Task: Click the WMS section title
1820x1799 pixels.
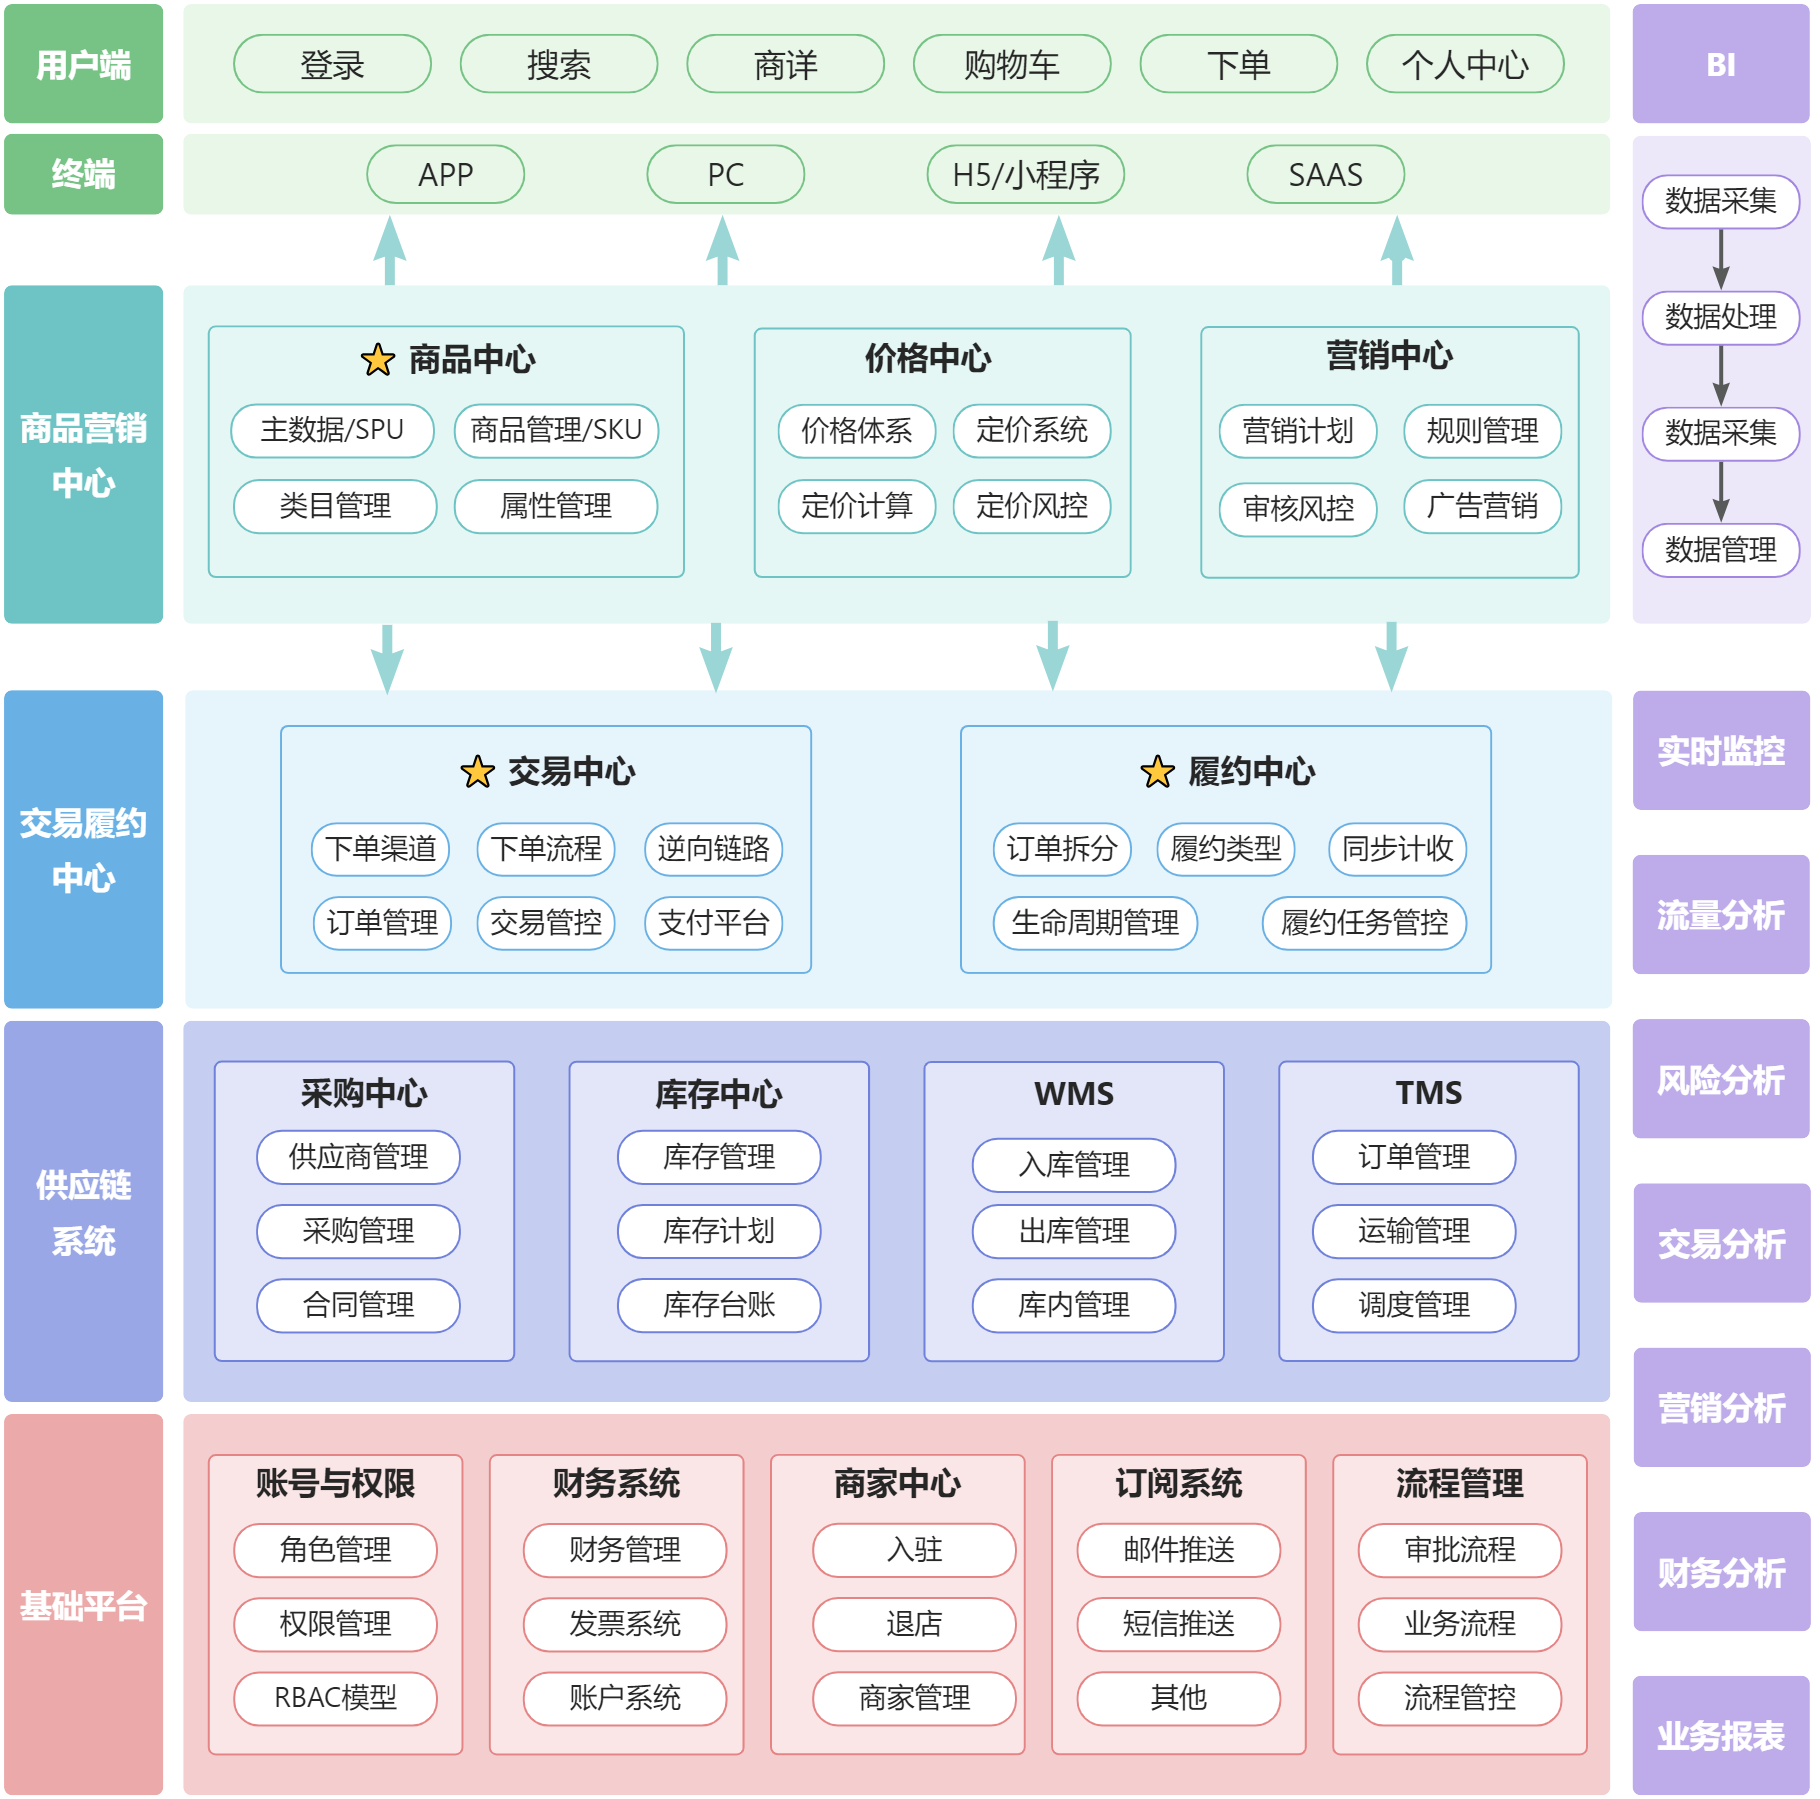Action: [1073, 1093]
